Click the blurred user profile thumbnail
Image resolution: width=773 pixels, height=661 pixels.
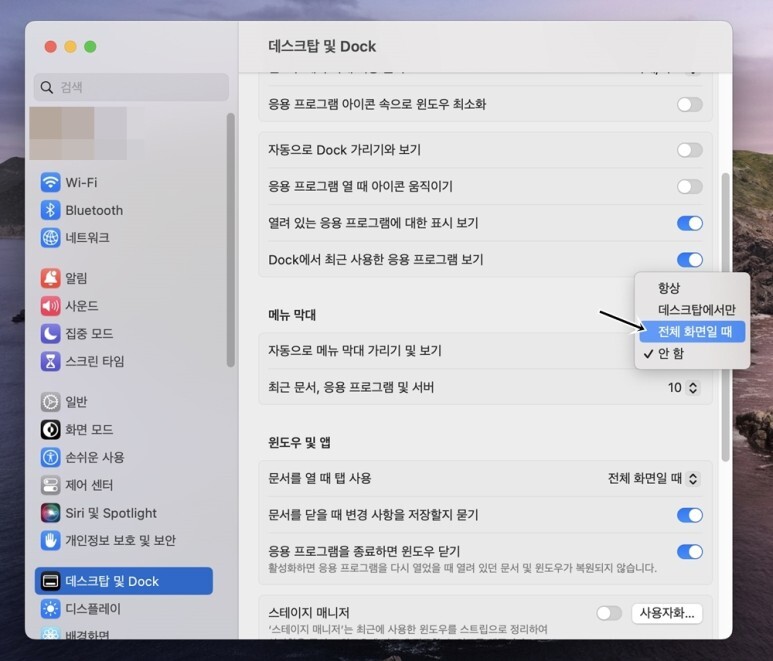pos(78,133)
